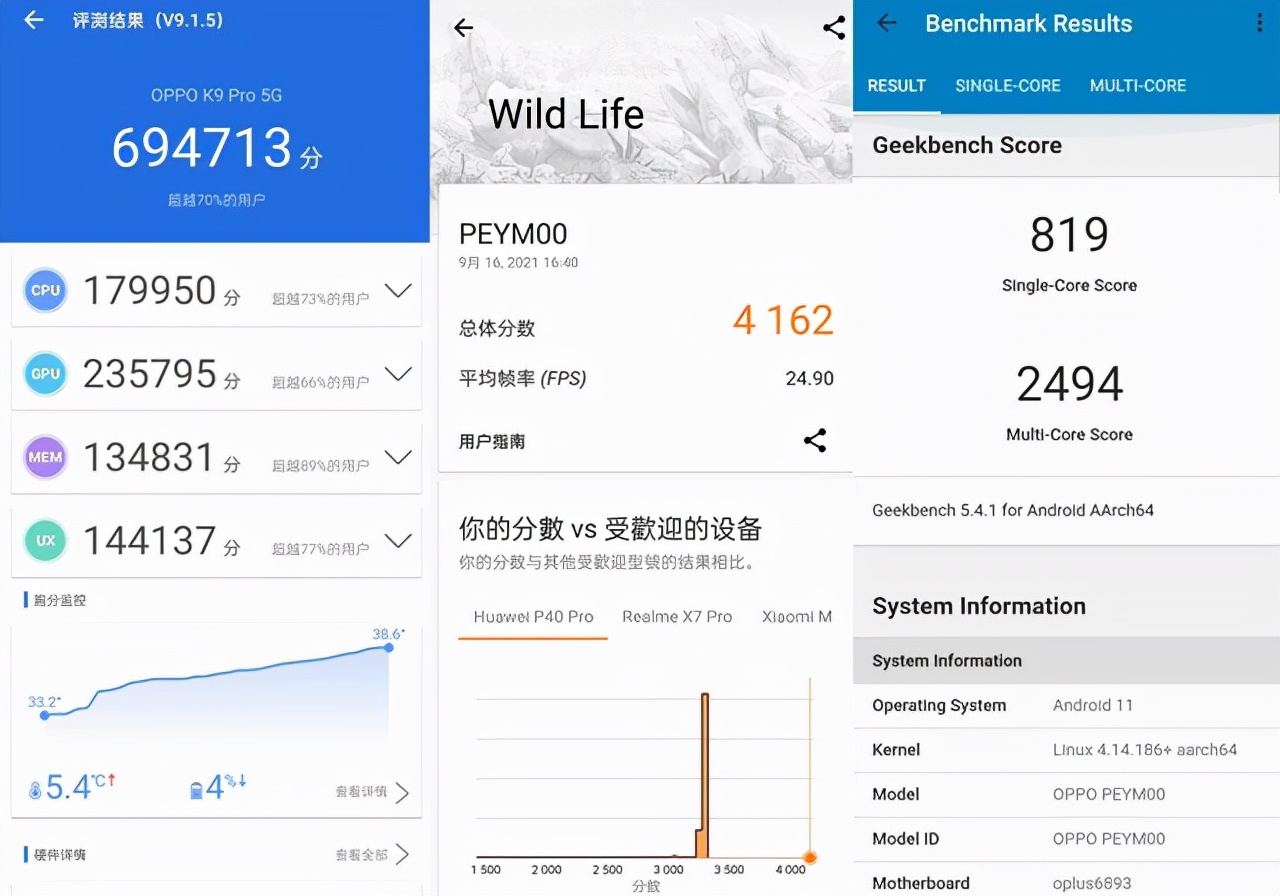Click the orange score marker dot on chart
Screen dimensions: 1280x896
coord(810,857)
